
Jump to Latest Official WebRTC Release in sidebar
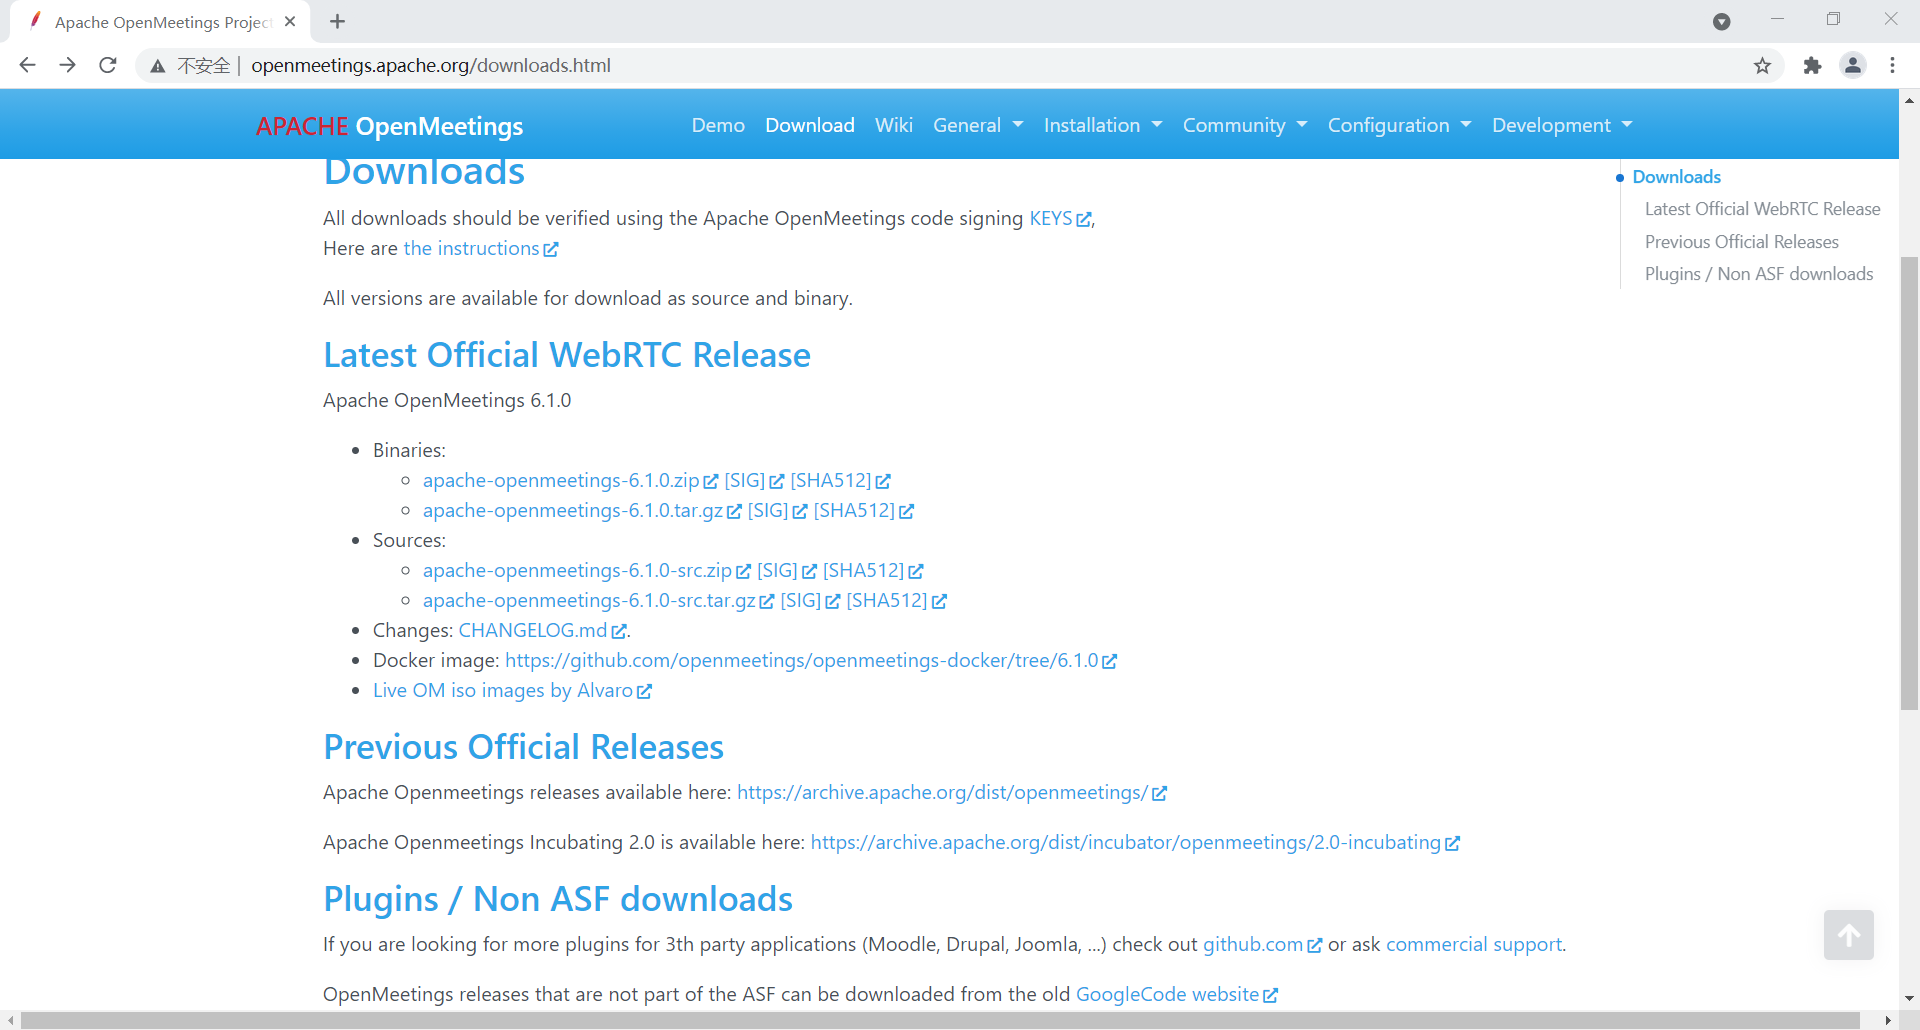1762,209
